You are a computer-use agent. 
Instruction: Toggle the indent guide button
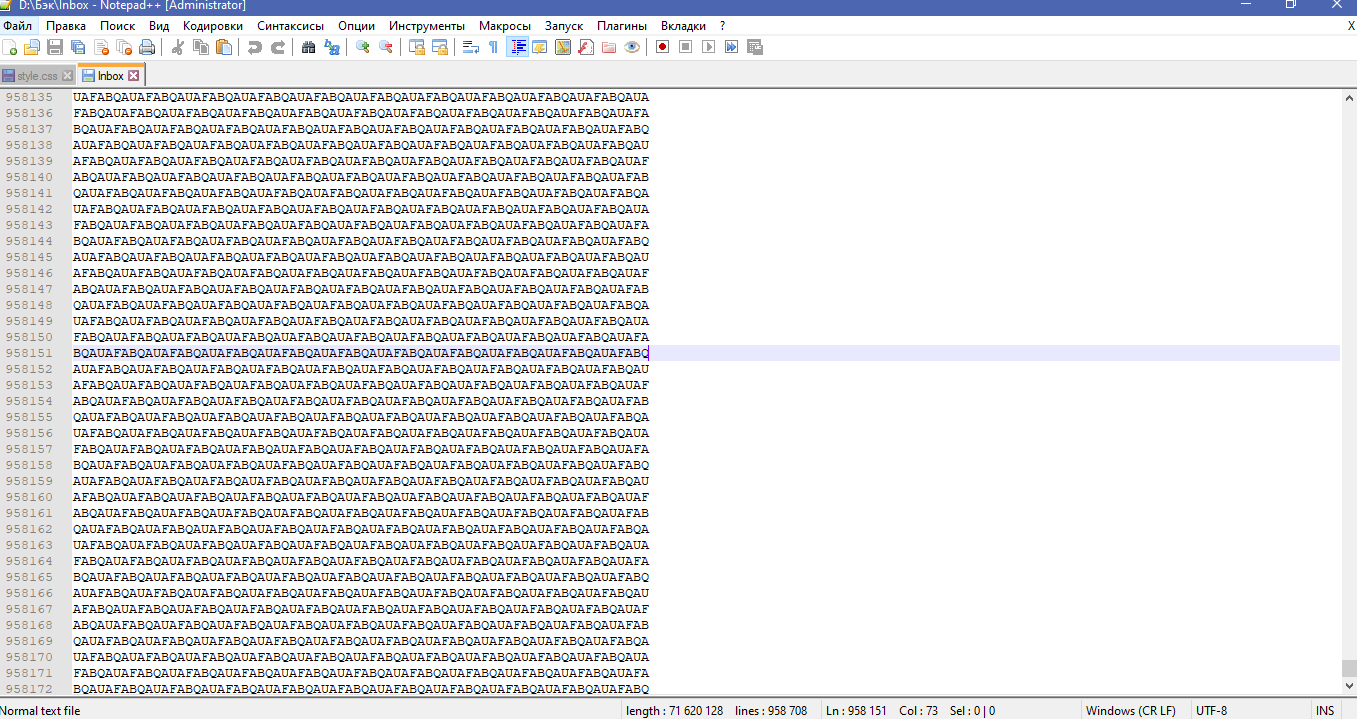(518, 47)
